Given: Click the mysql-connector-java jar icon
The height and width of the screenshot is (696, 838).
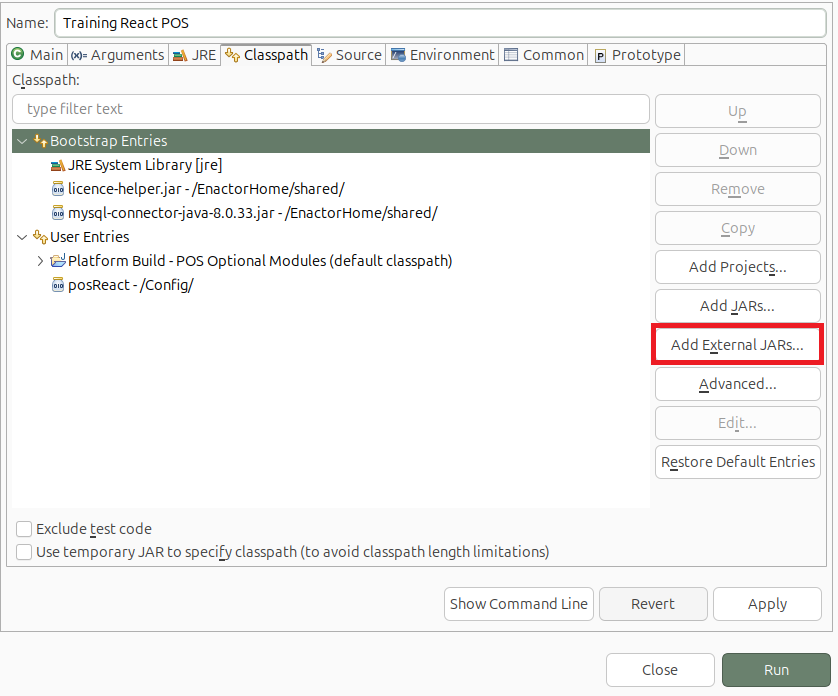Looking at the screenshot, I should click(57, 212).
